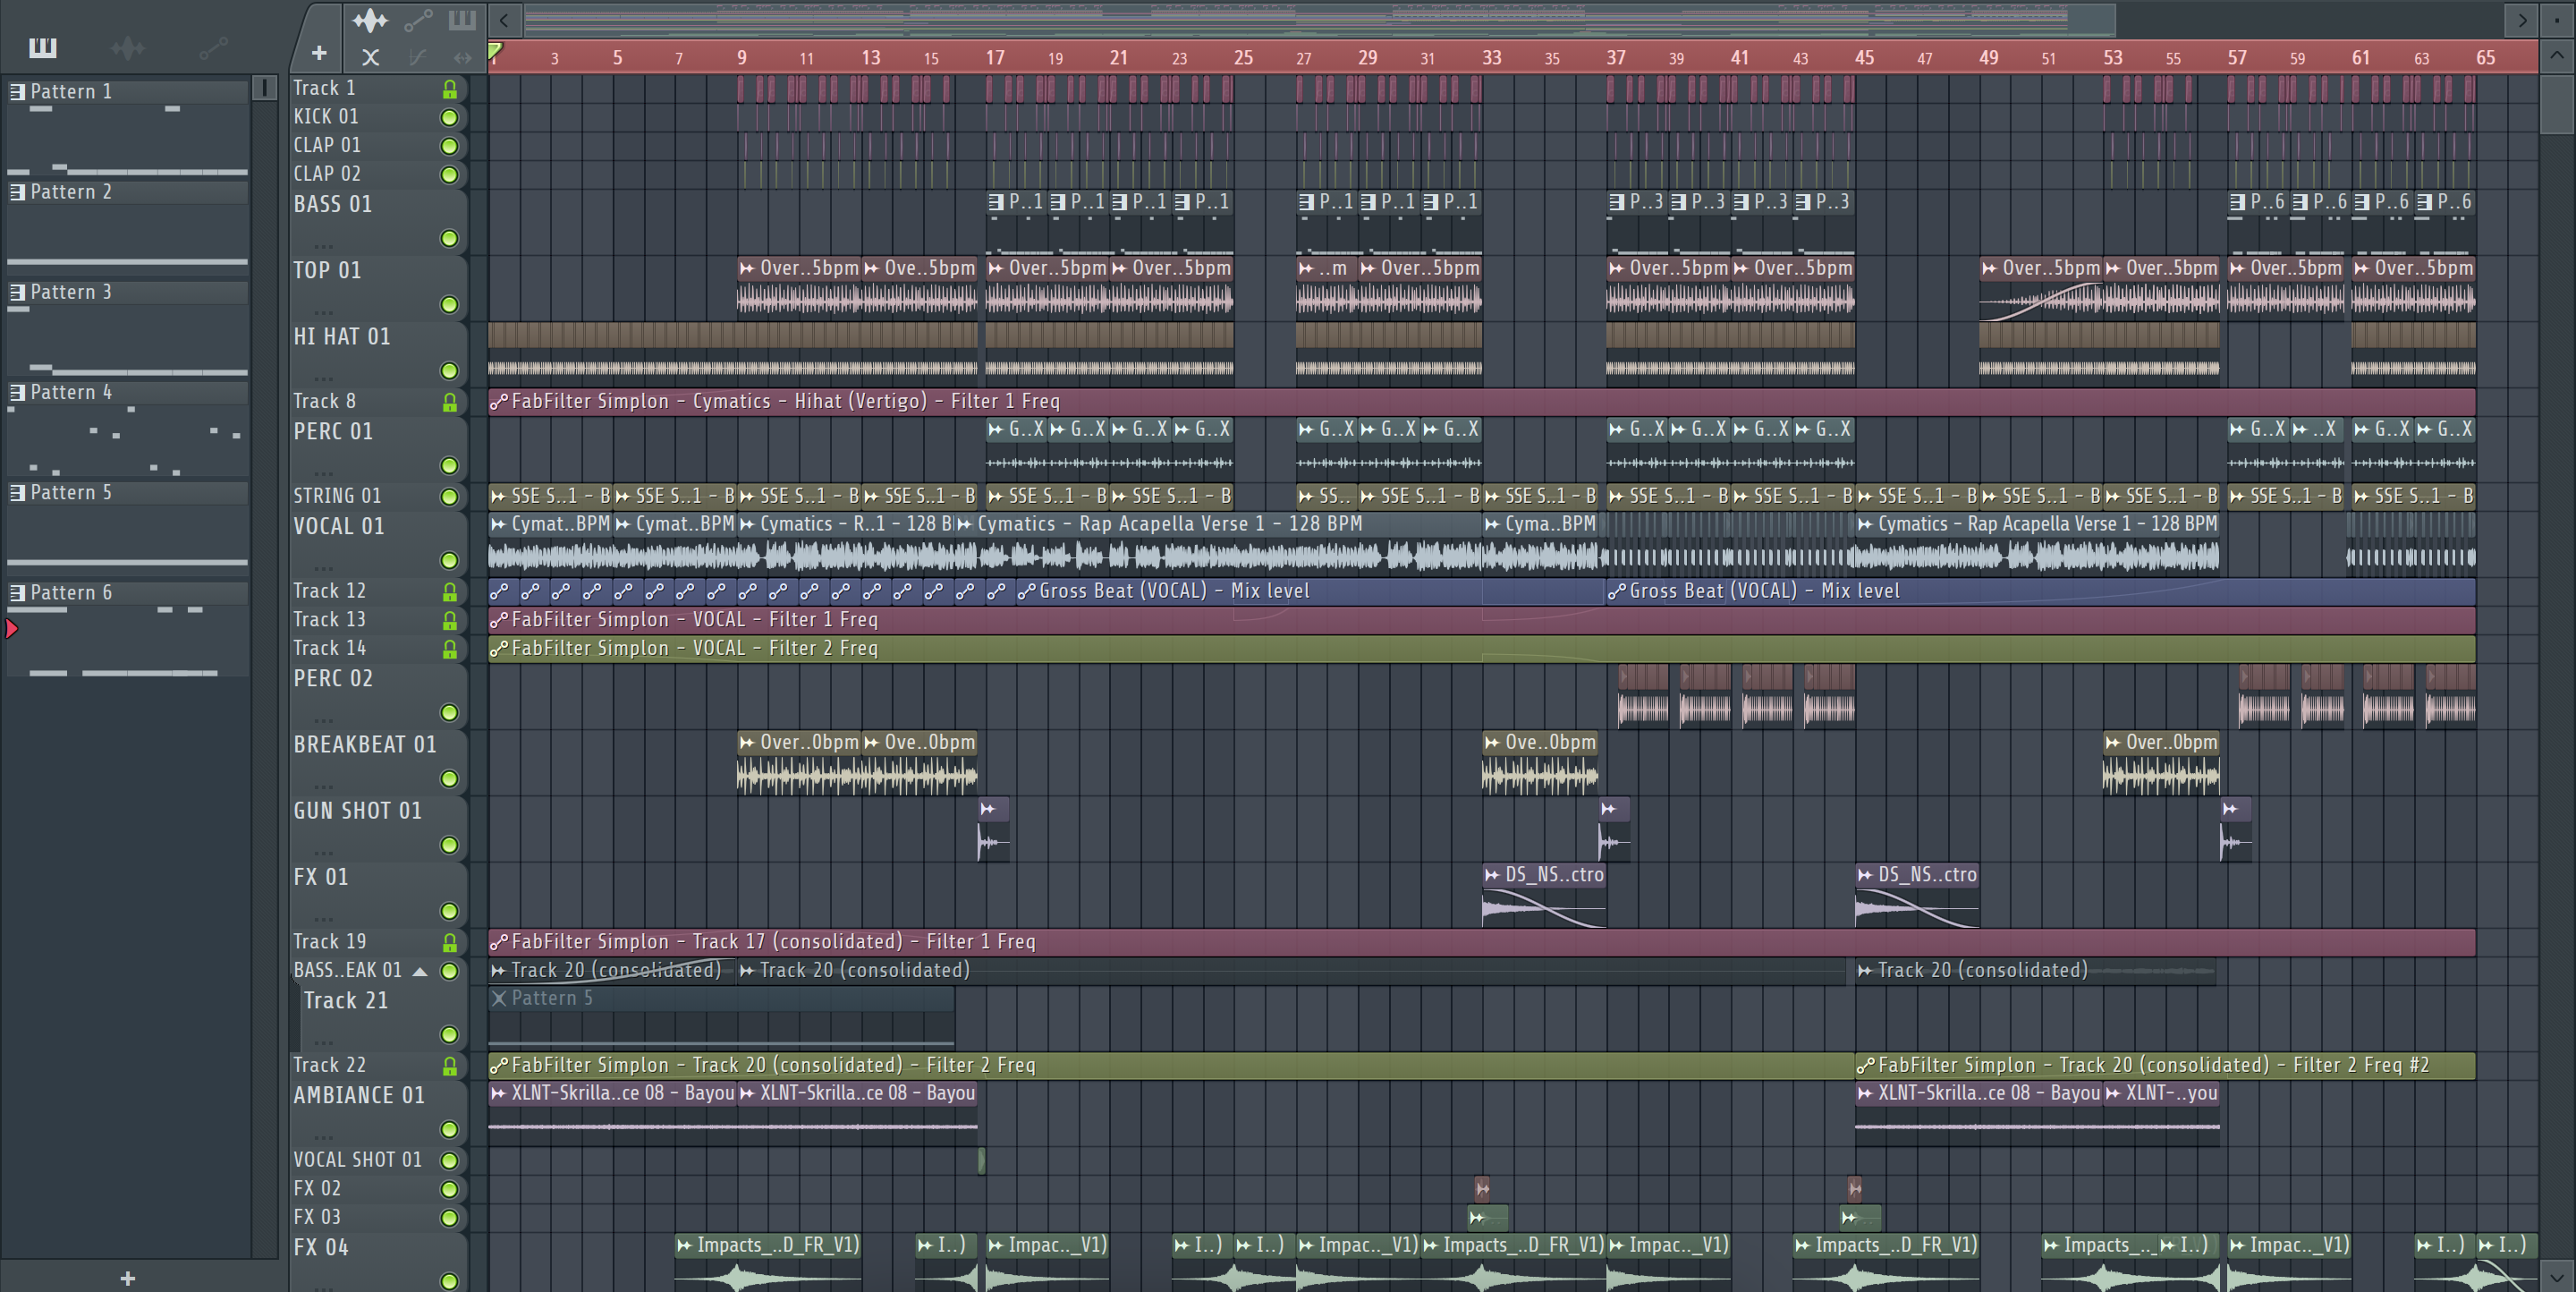Jump to bar 33 on the timeline

[x=1491, y=58]
